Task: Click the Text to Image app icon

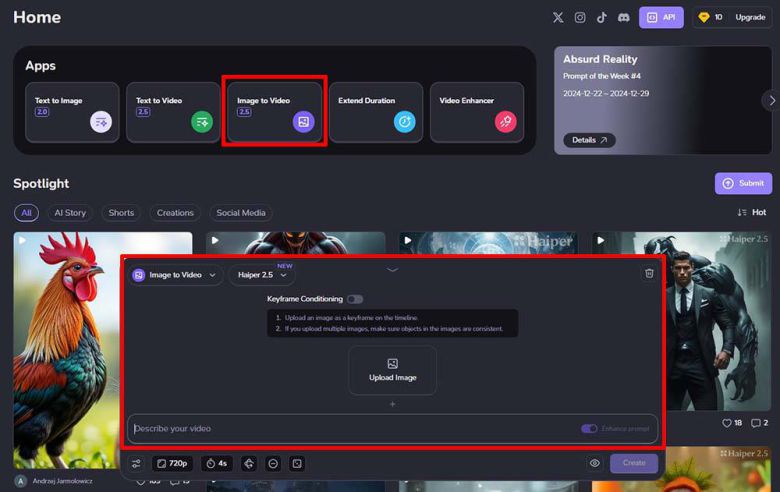Action: (x=99, y=122)
